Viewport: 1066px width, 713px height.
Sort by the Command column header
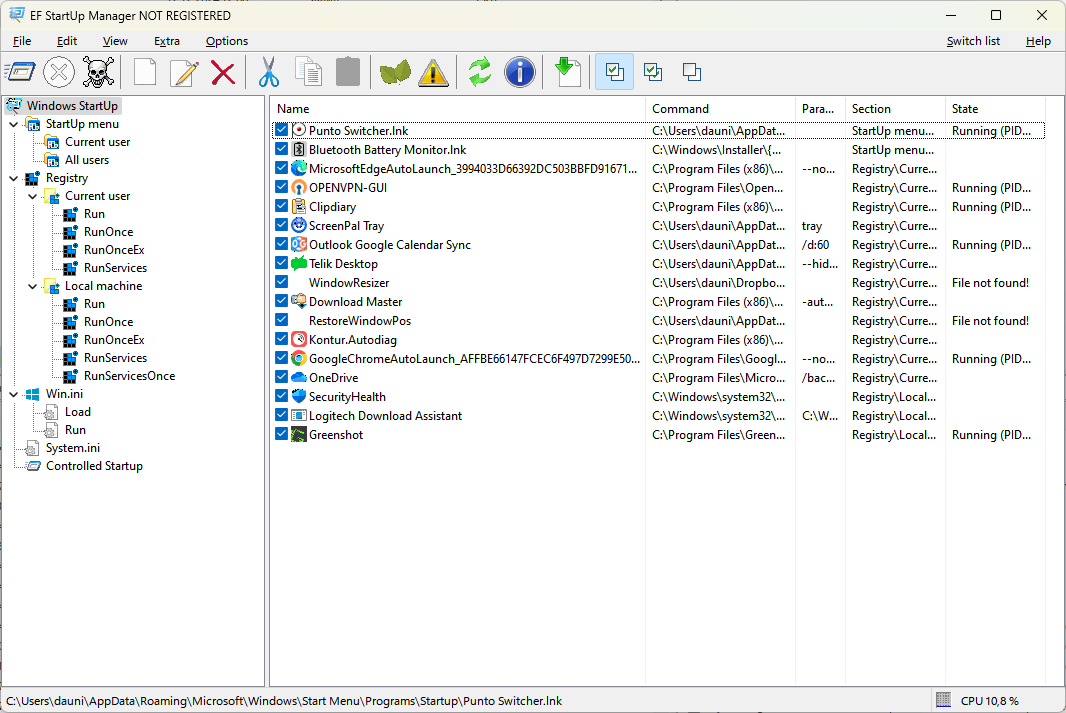point(720,109)
